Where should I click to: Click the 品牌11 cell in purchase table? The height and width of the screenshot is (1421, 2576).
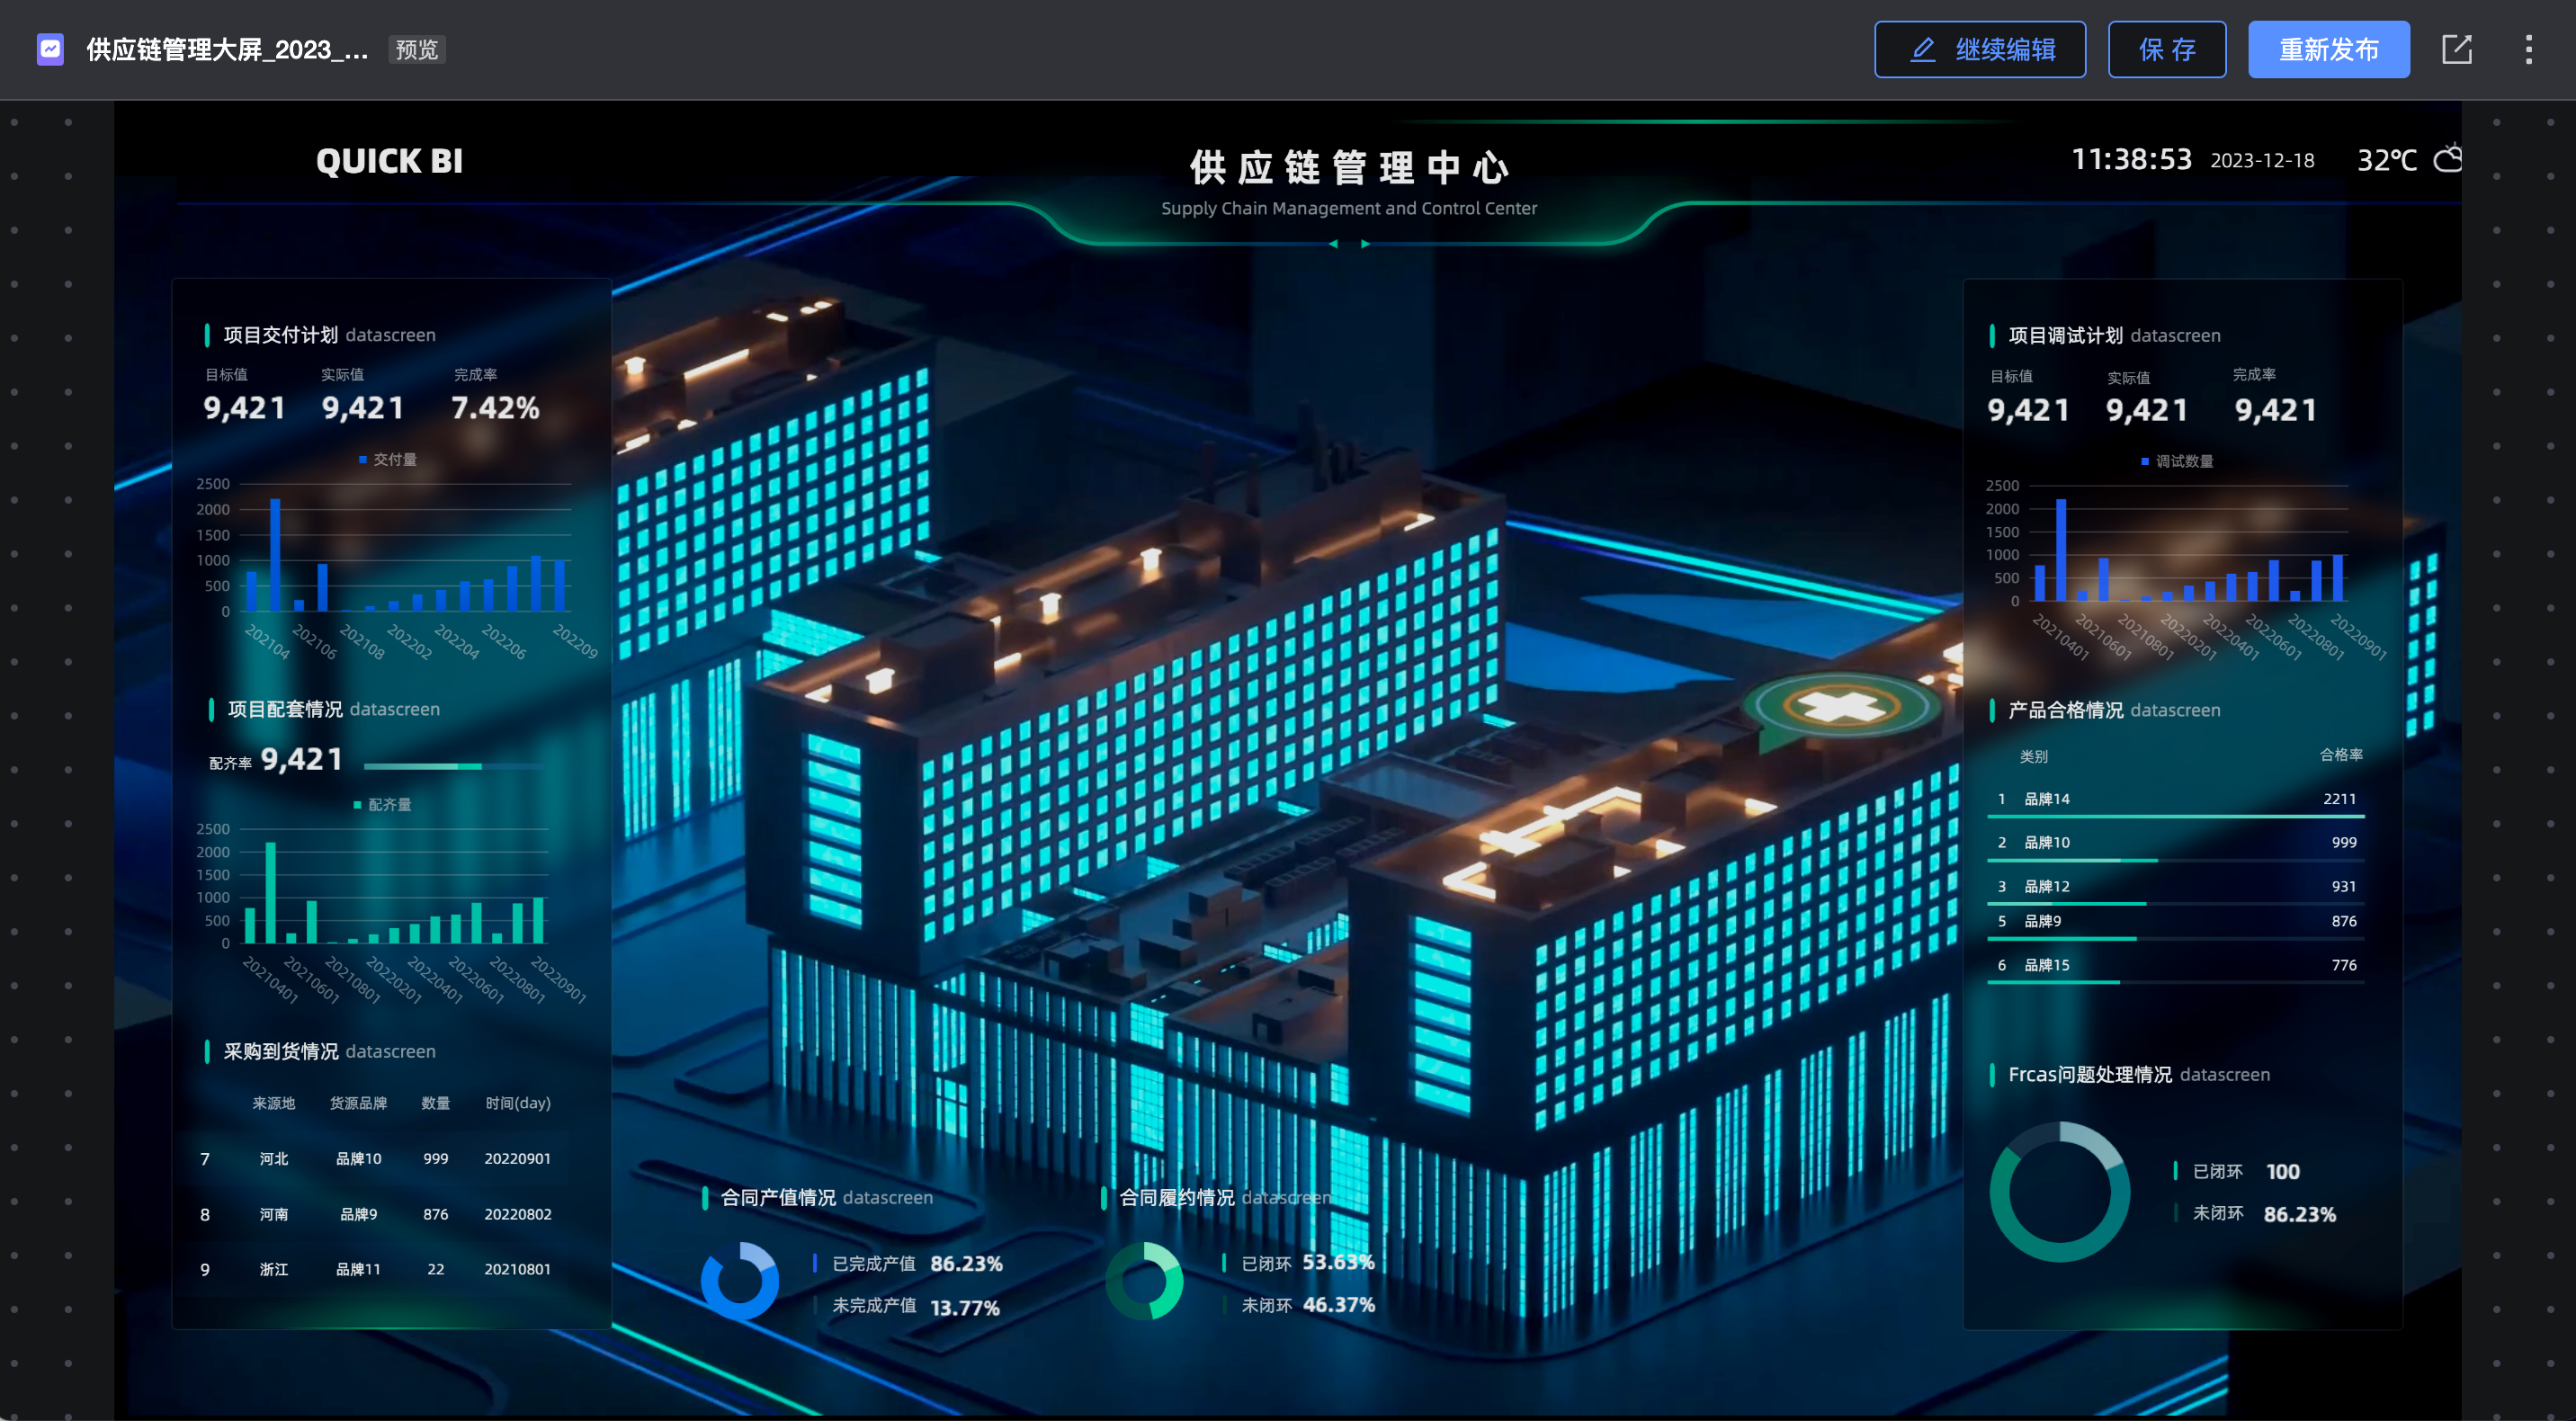click(x=358, y=1269)
